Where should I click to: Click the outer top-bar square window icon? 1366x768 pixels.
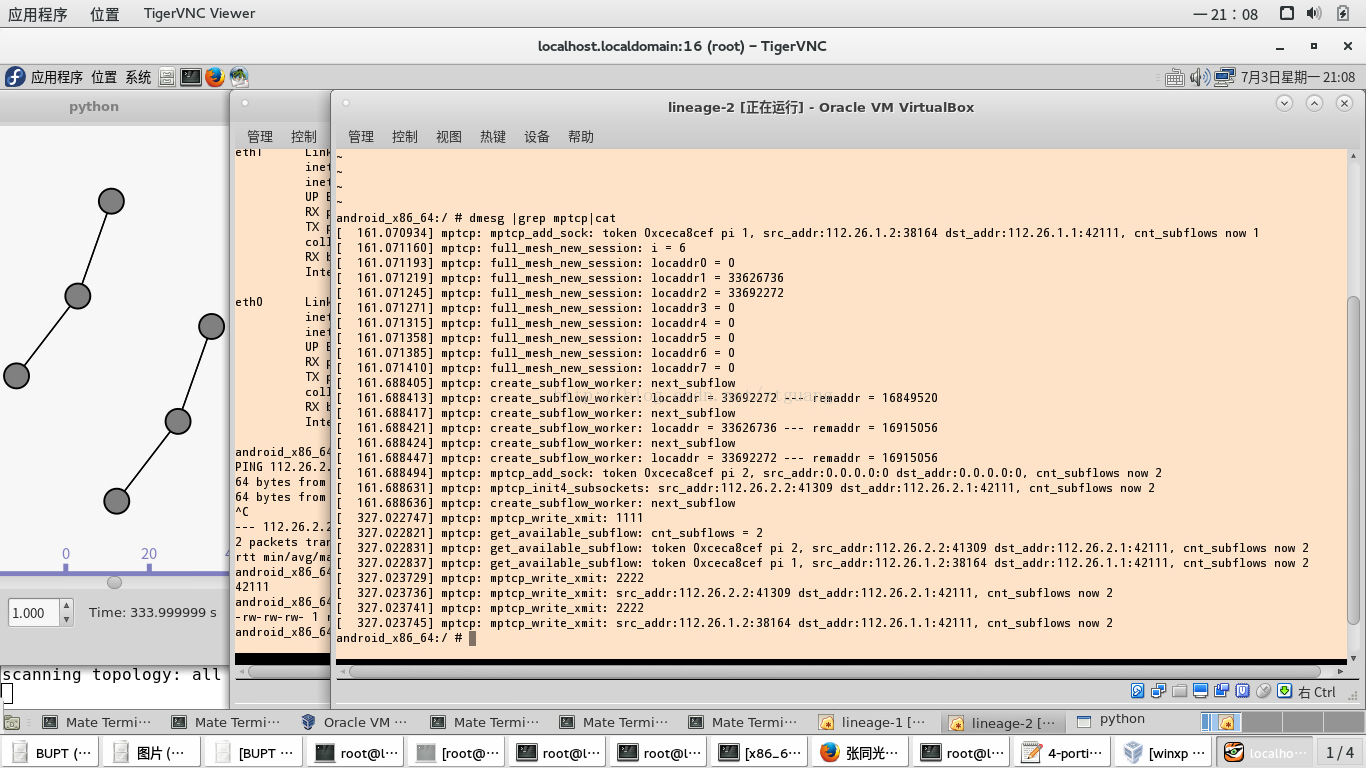(x=1287, y=13)
